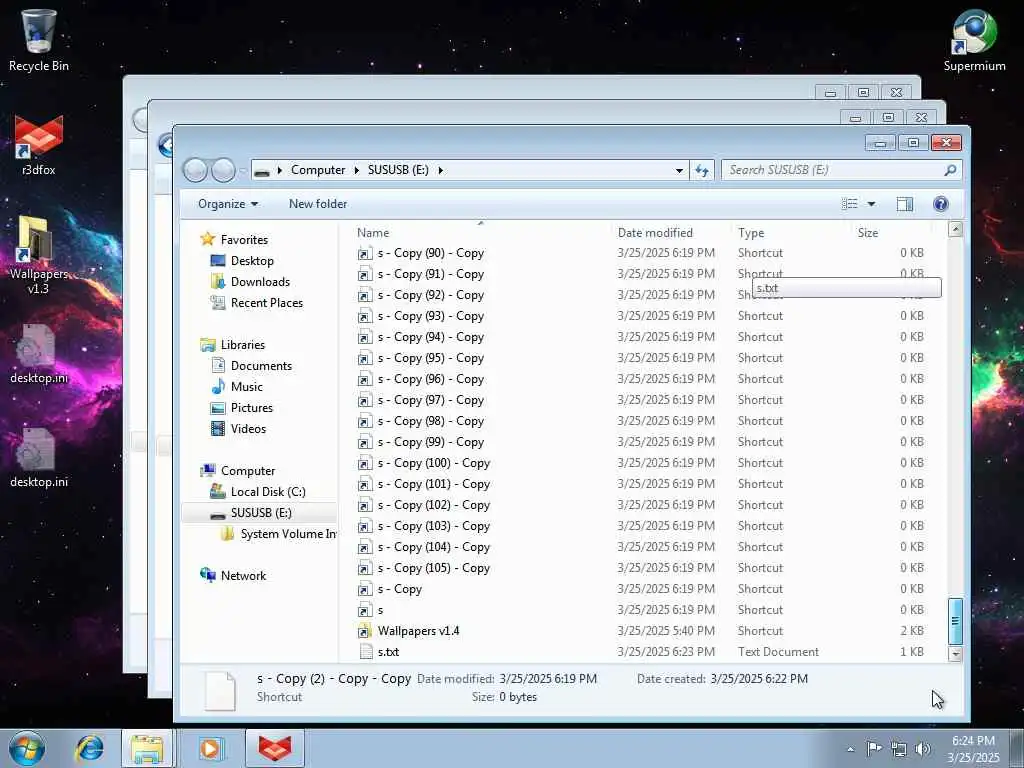The width and height of the screenshot is (1024, 768).
Task: Launch the r3dfox desktop shortcut
Action: (39, 145)
